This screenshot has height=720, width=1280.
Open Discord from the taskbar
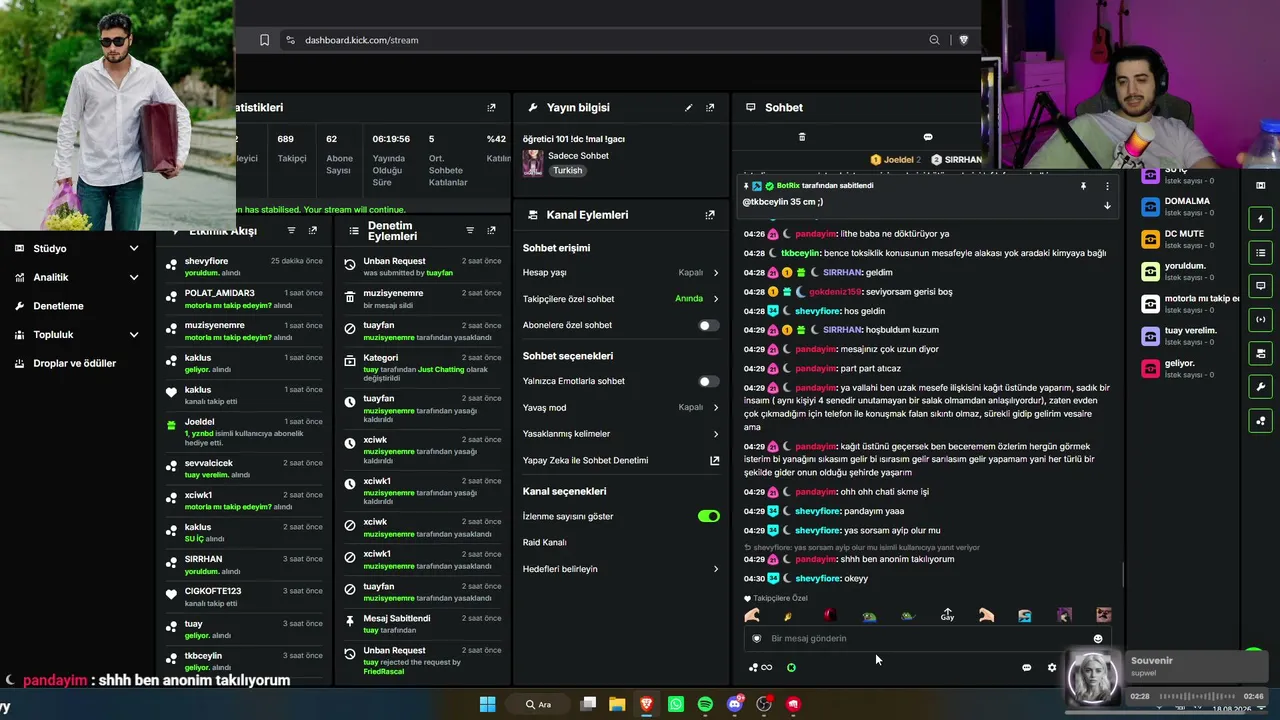(x=735, y=704)
